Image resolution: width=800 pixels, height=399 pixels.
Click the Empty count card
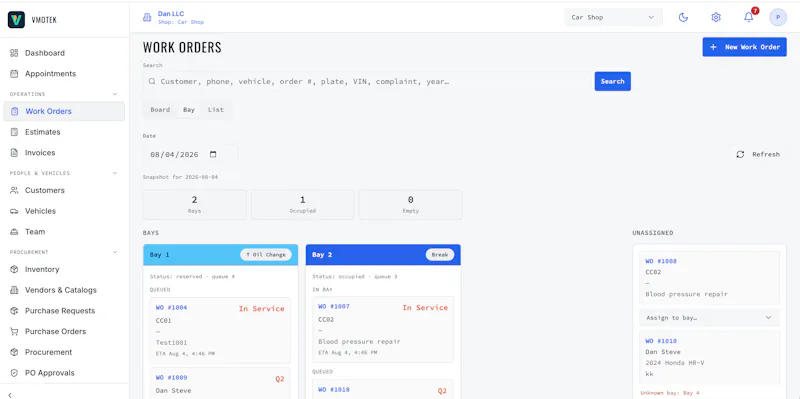point(411,205)
